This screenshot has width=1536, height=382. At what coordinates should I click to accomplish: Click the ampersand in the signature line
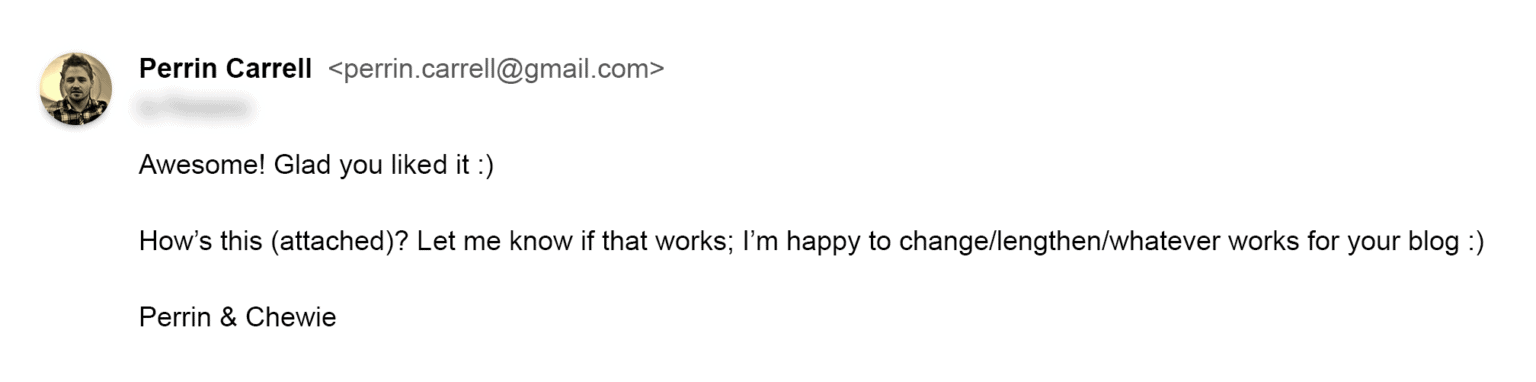pyautogui.click(x=227, y=318)
